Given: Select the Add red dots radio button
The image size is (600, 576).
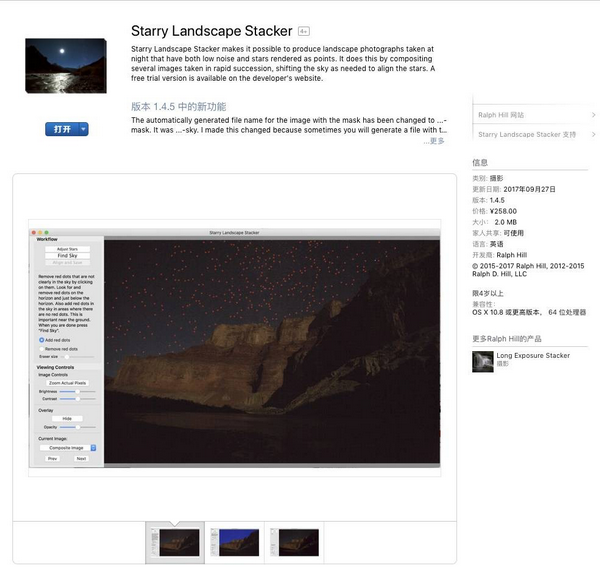Looking at the screenshot, I should 41,340.
